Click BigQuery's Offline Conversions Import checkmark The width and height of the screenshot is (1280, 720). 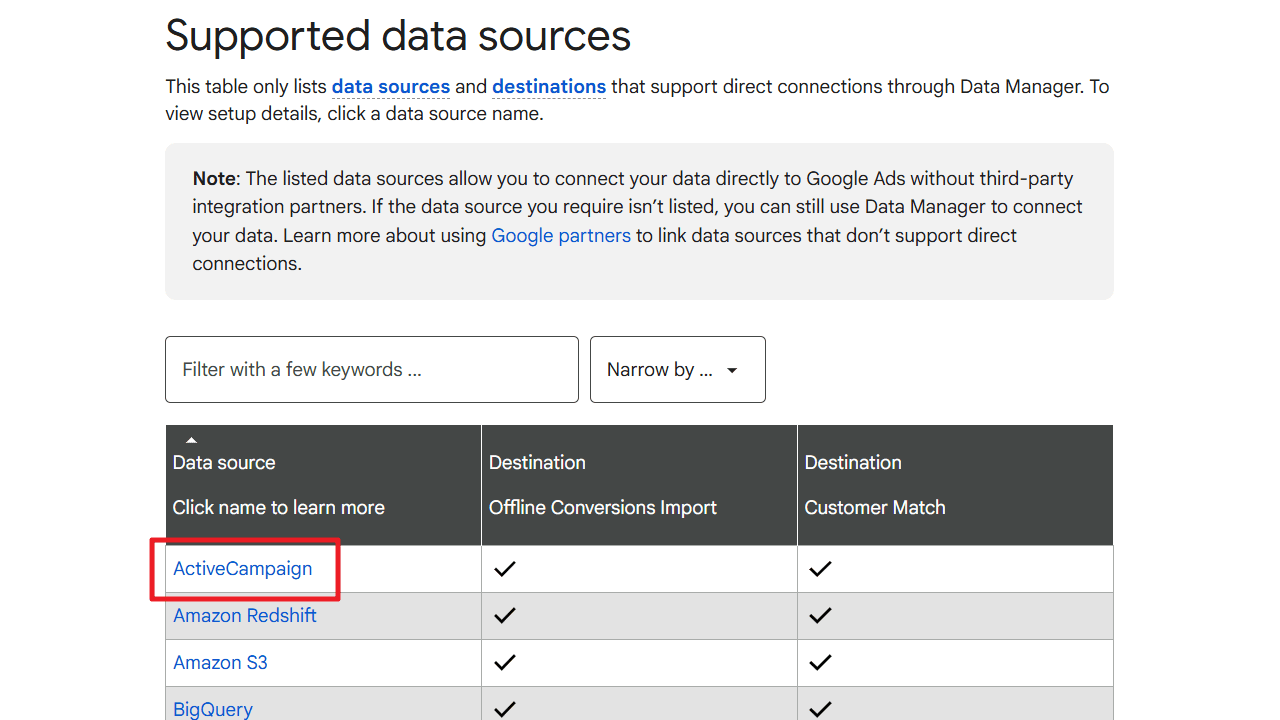click(x=505, y=708)
